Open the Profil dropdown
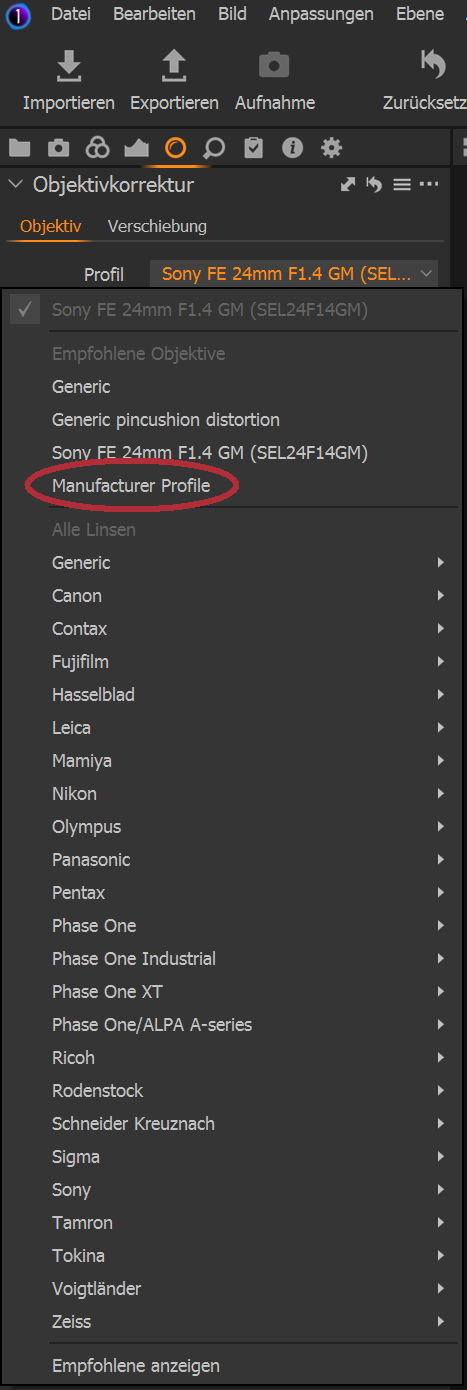467x1390 pixels. pos(294,274)
